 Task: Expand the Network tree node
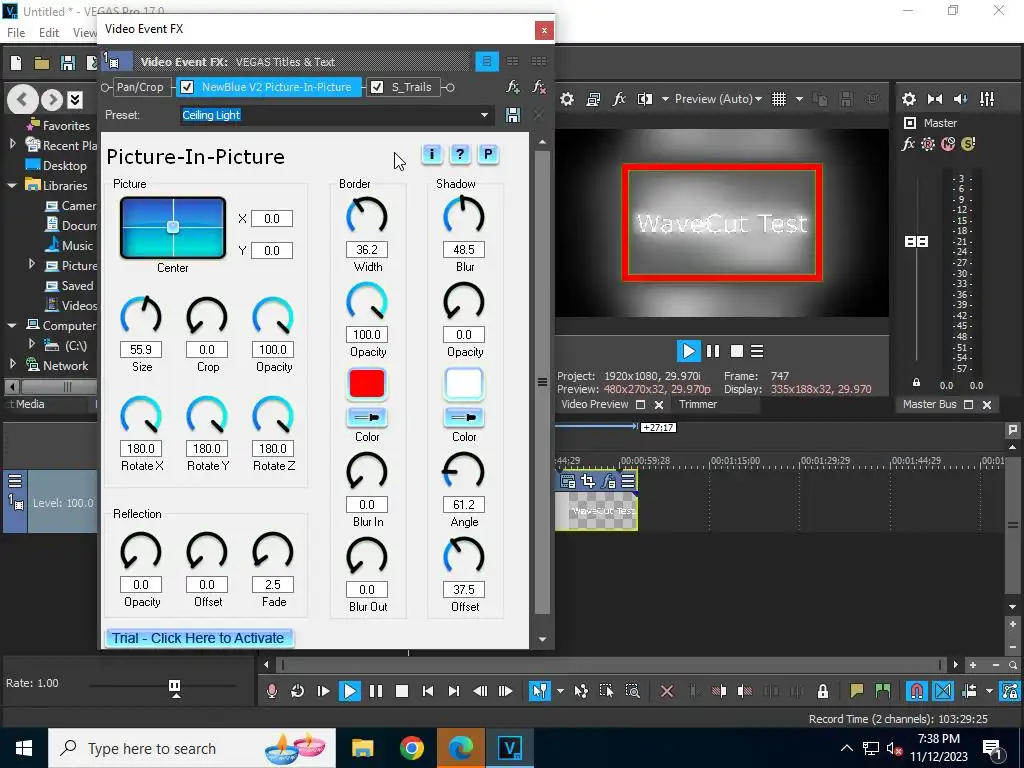[x=12, y=364]
